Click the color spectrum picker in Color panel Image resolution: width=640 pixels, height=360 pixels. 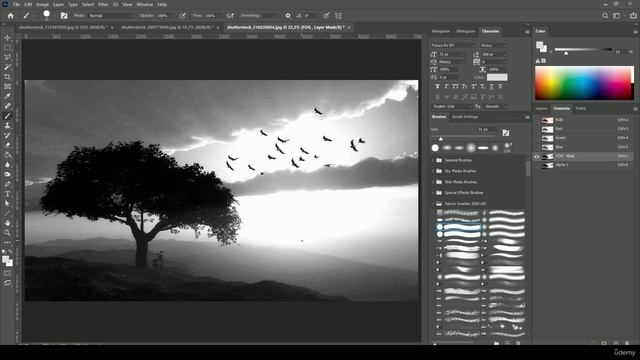(584, 83)
